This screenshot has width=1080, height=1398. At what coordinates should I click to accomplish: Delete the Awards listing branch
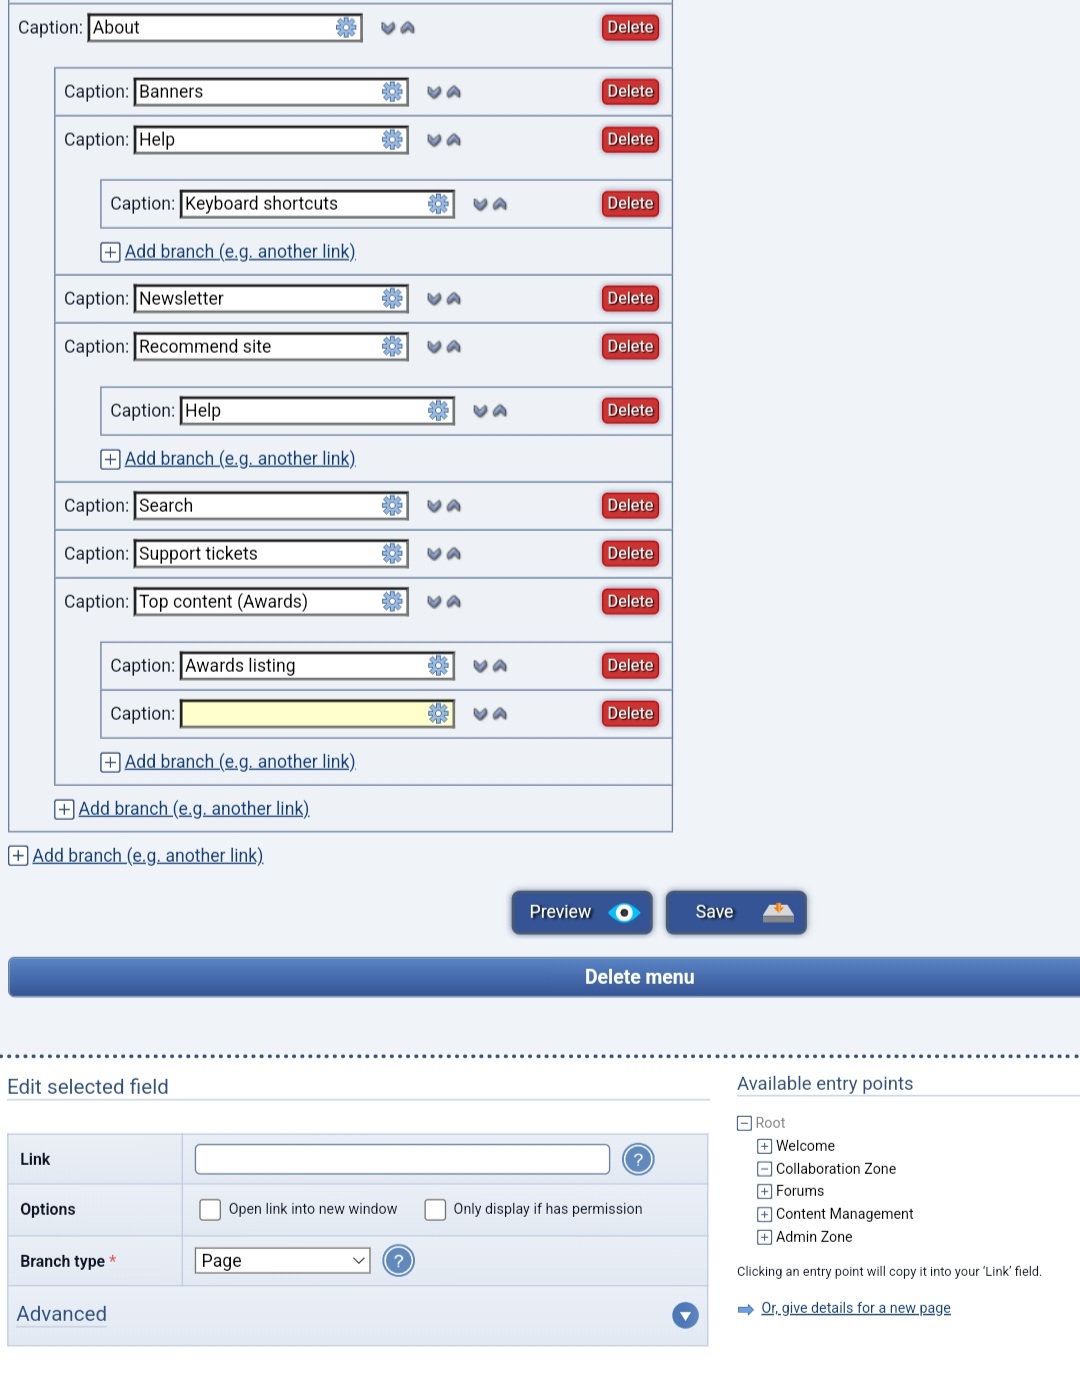click(630, 666)
